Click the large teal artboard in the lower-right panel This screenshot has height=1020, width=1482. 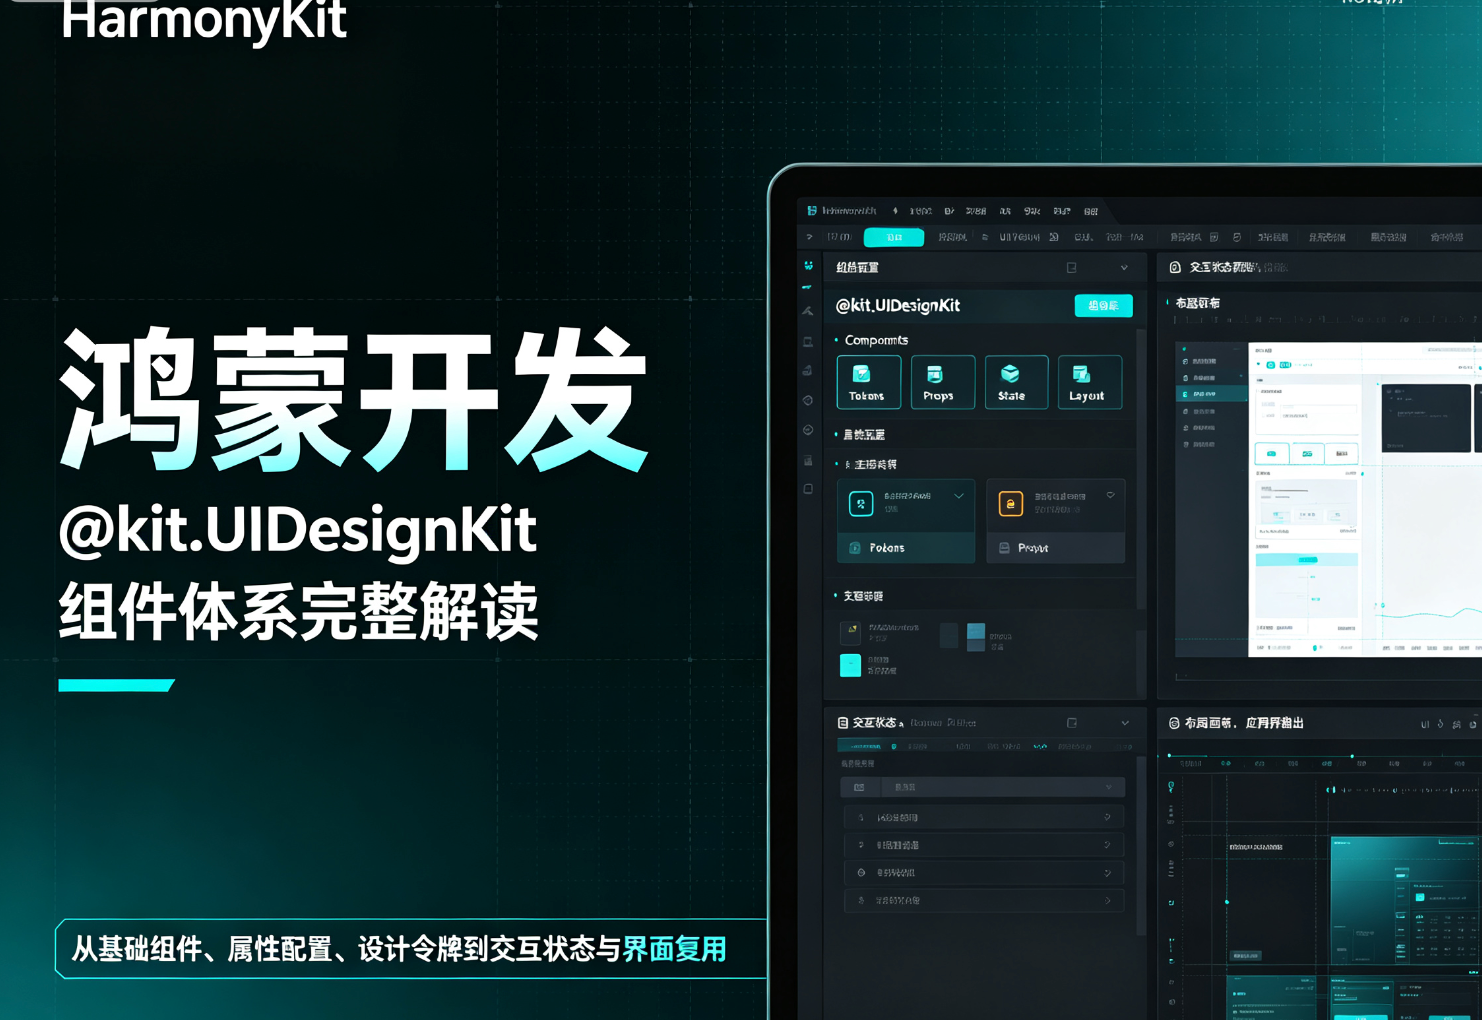(x=1406, y=901)
